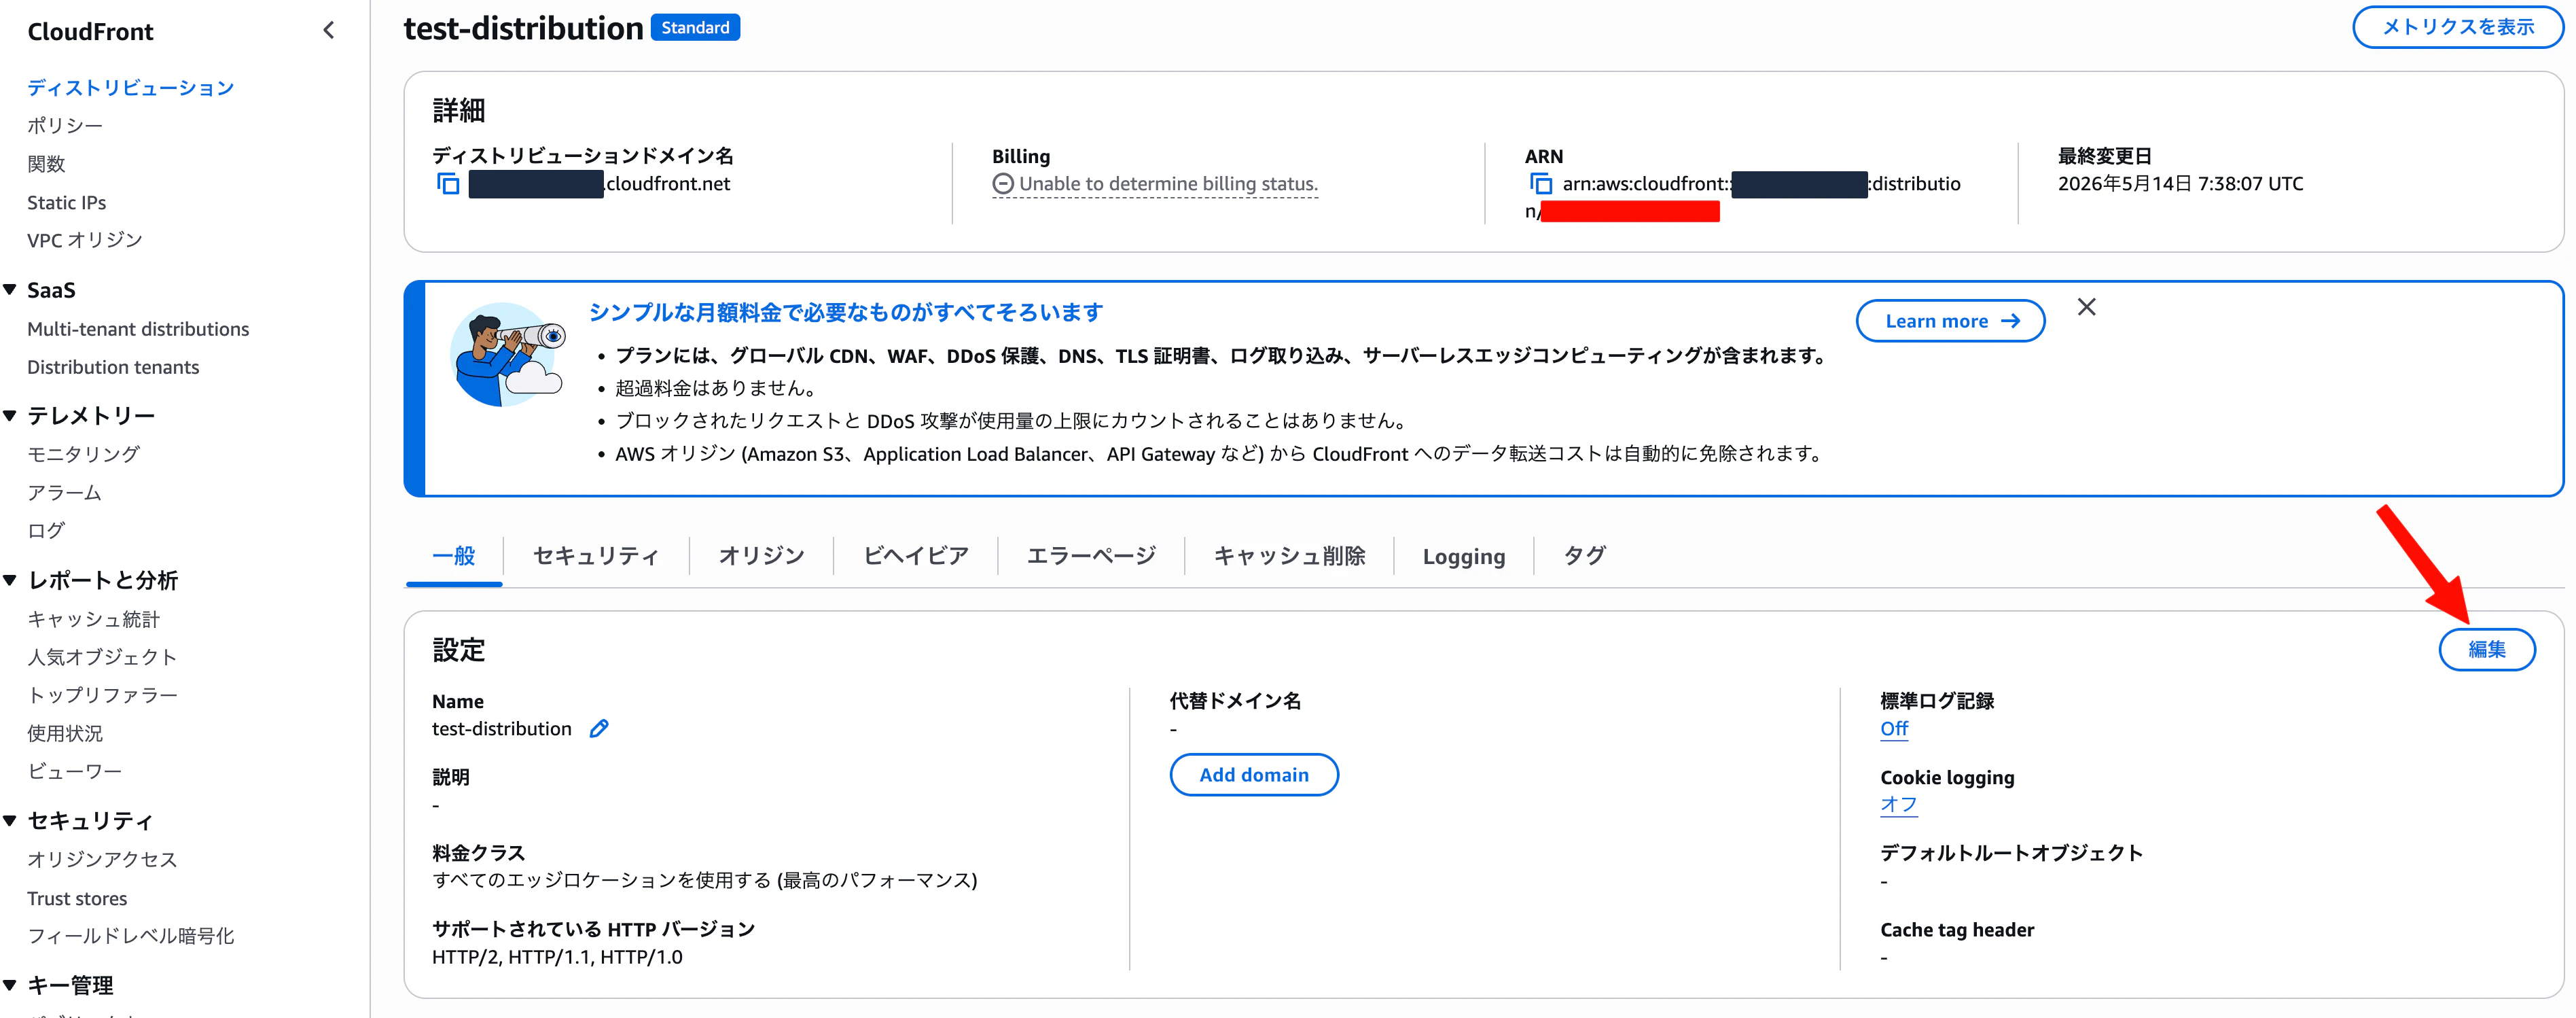Collapse the レポートと分析 sidebar section
The height and width of the screenshot is (1018, 2576).
[x=10, y=580]
